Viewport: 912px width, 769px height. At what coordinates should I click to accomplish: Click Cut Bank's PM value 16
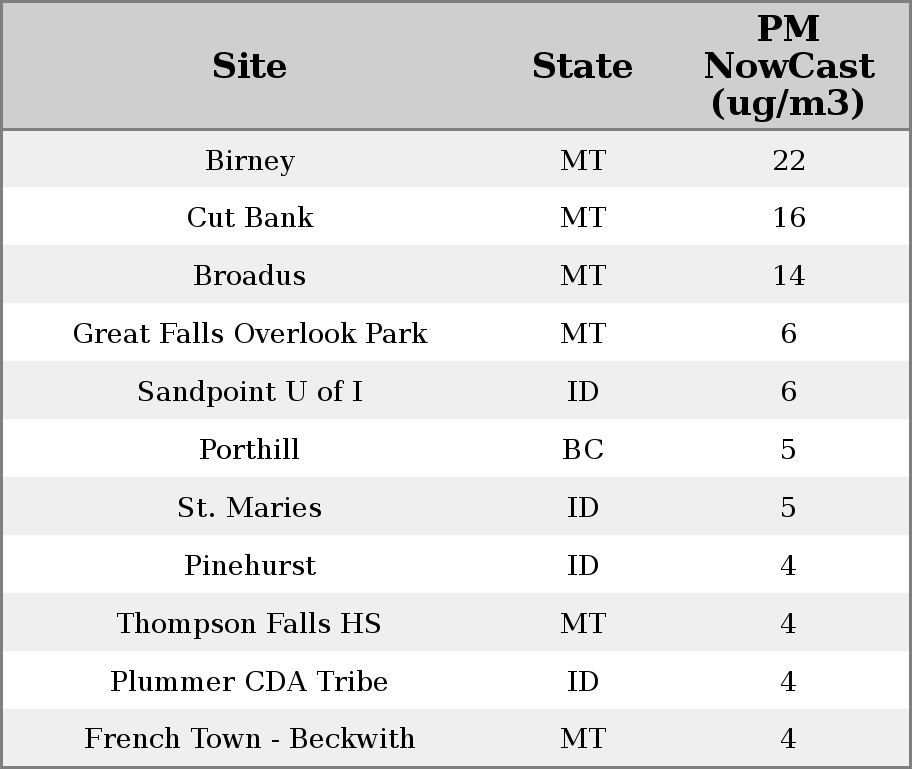tap(788, 218)
